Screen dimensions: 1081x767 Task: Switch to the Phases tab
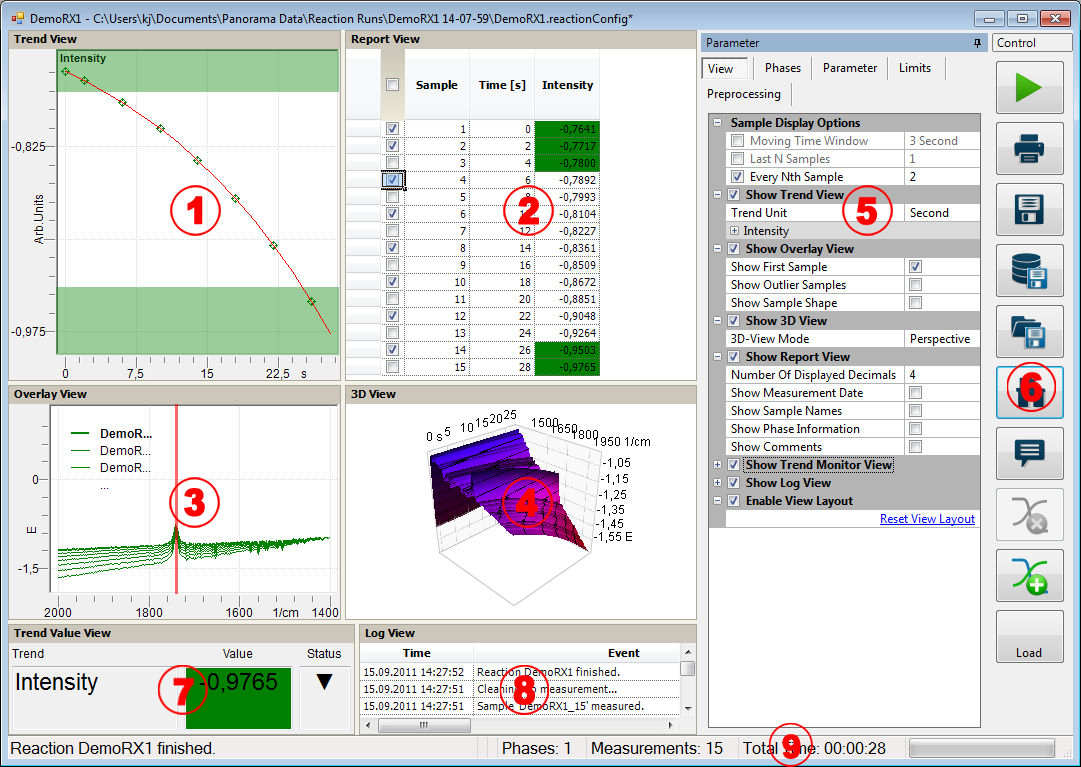[x=782, y=68]
